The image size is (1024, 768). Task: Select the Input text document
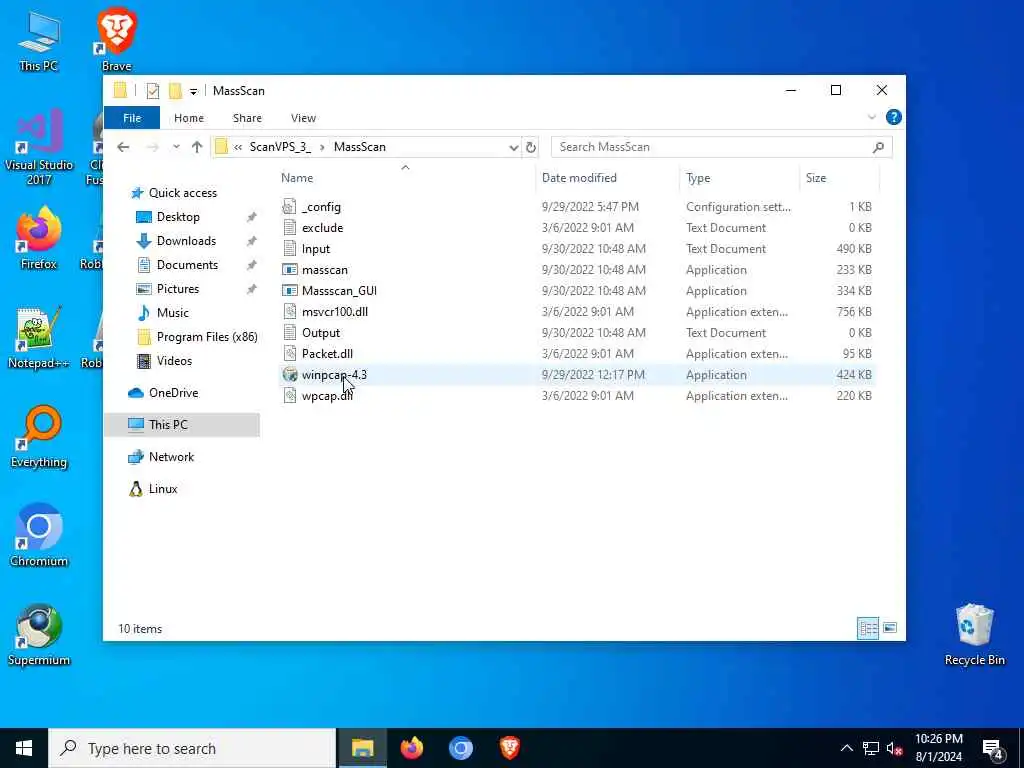315,249
